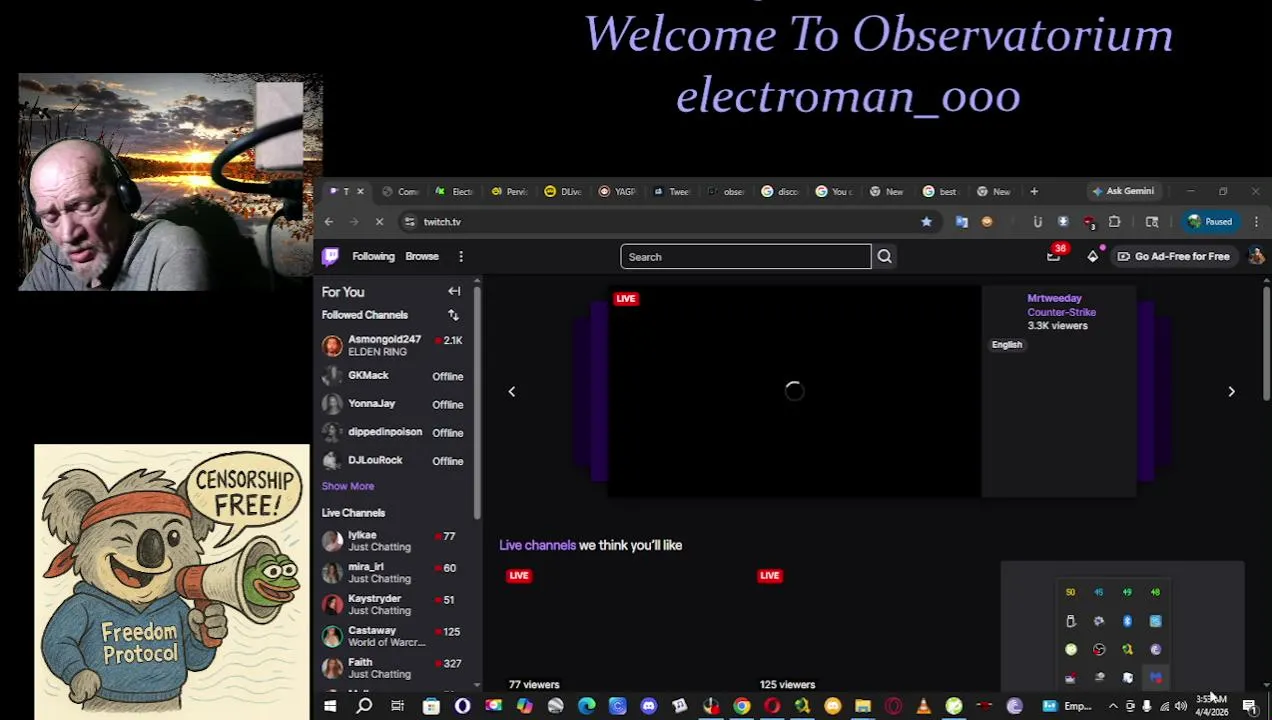Screen dimensions: 1272x720
Task: Open the Twitch user avatar menu
Action: pyautogui.click(x=1256, y=256)
